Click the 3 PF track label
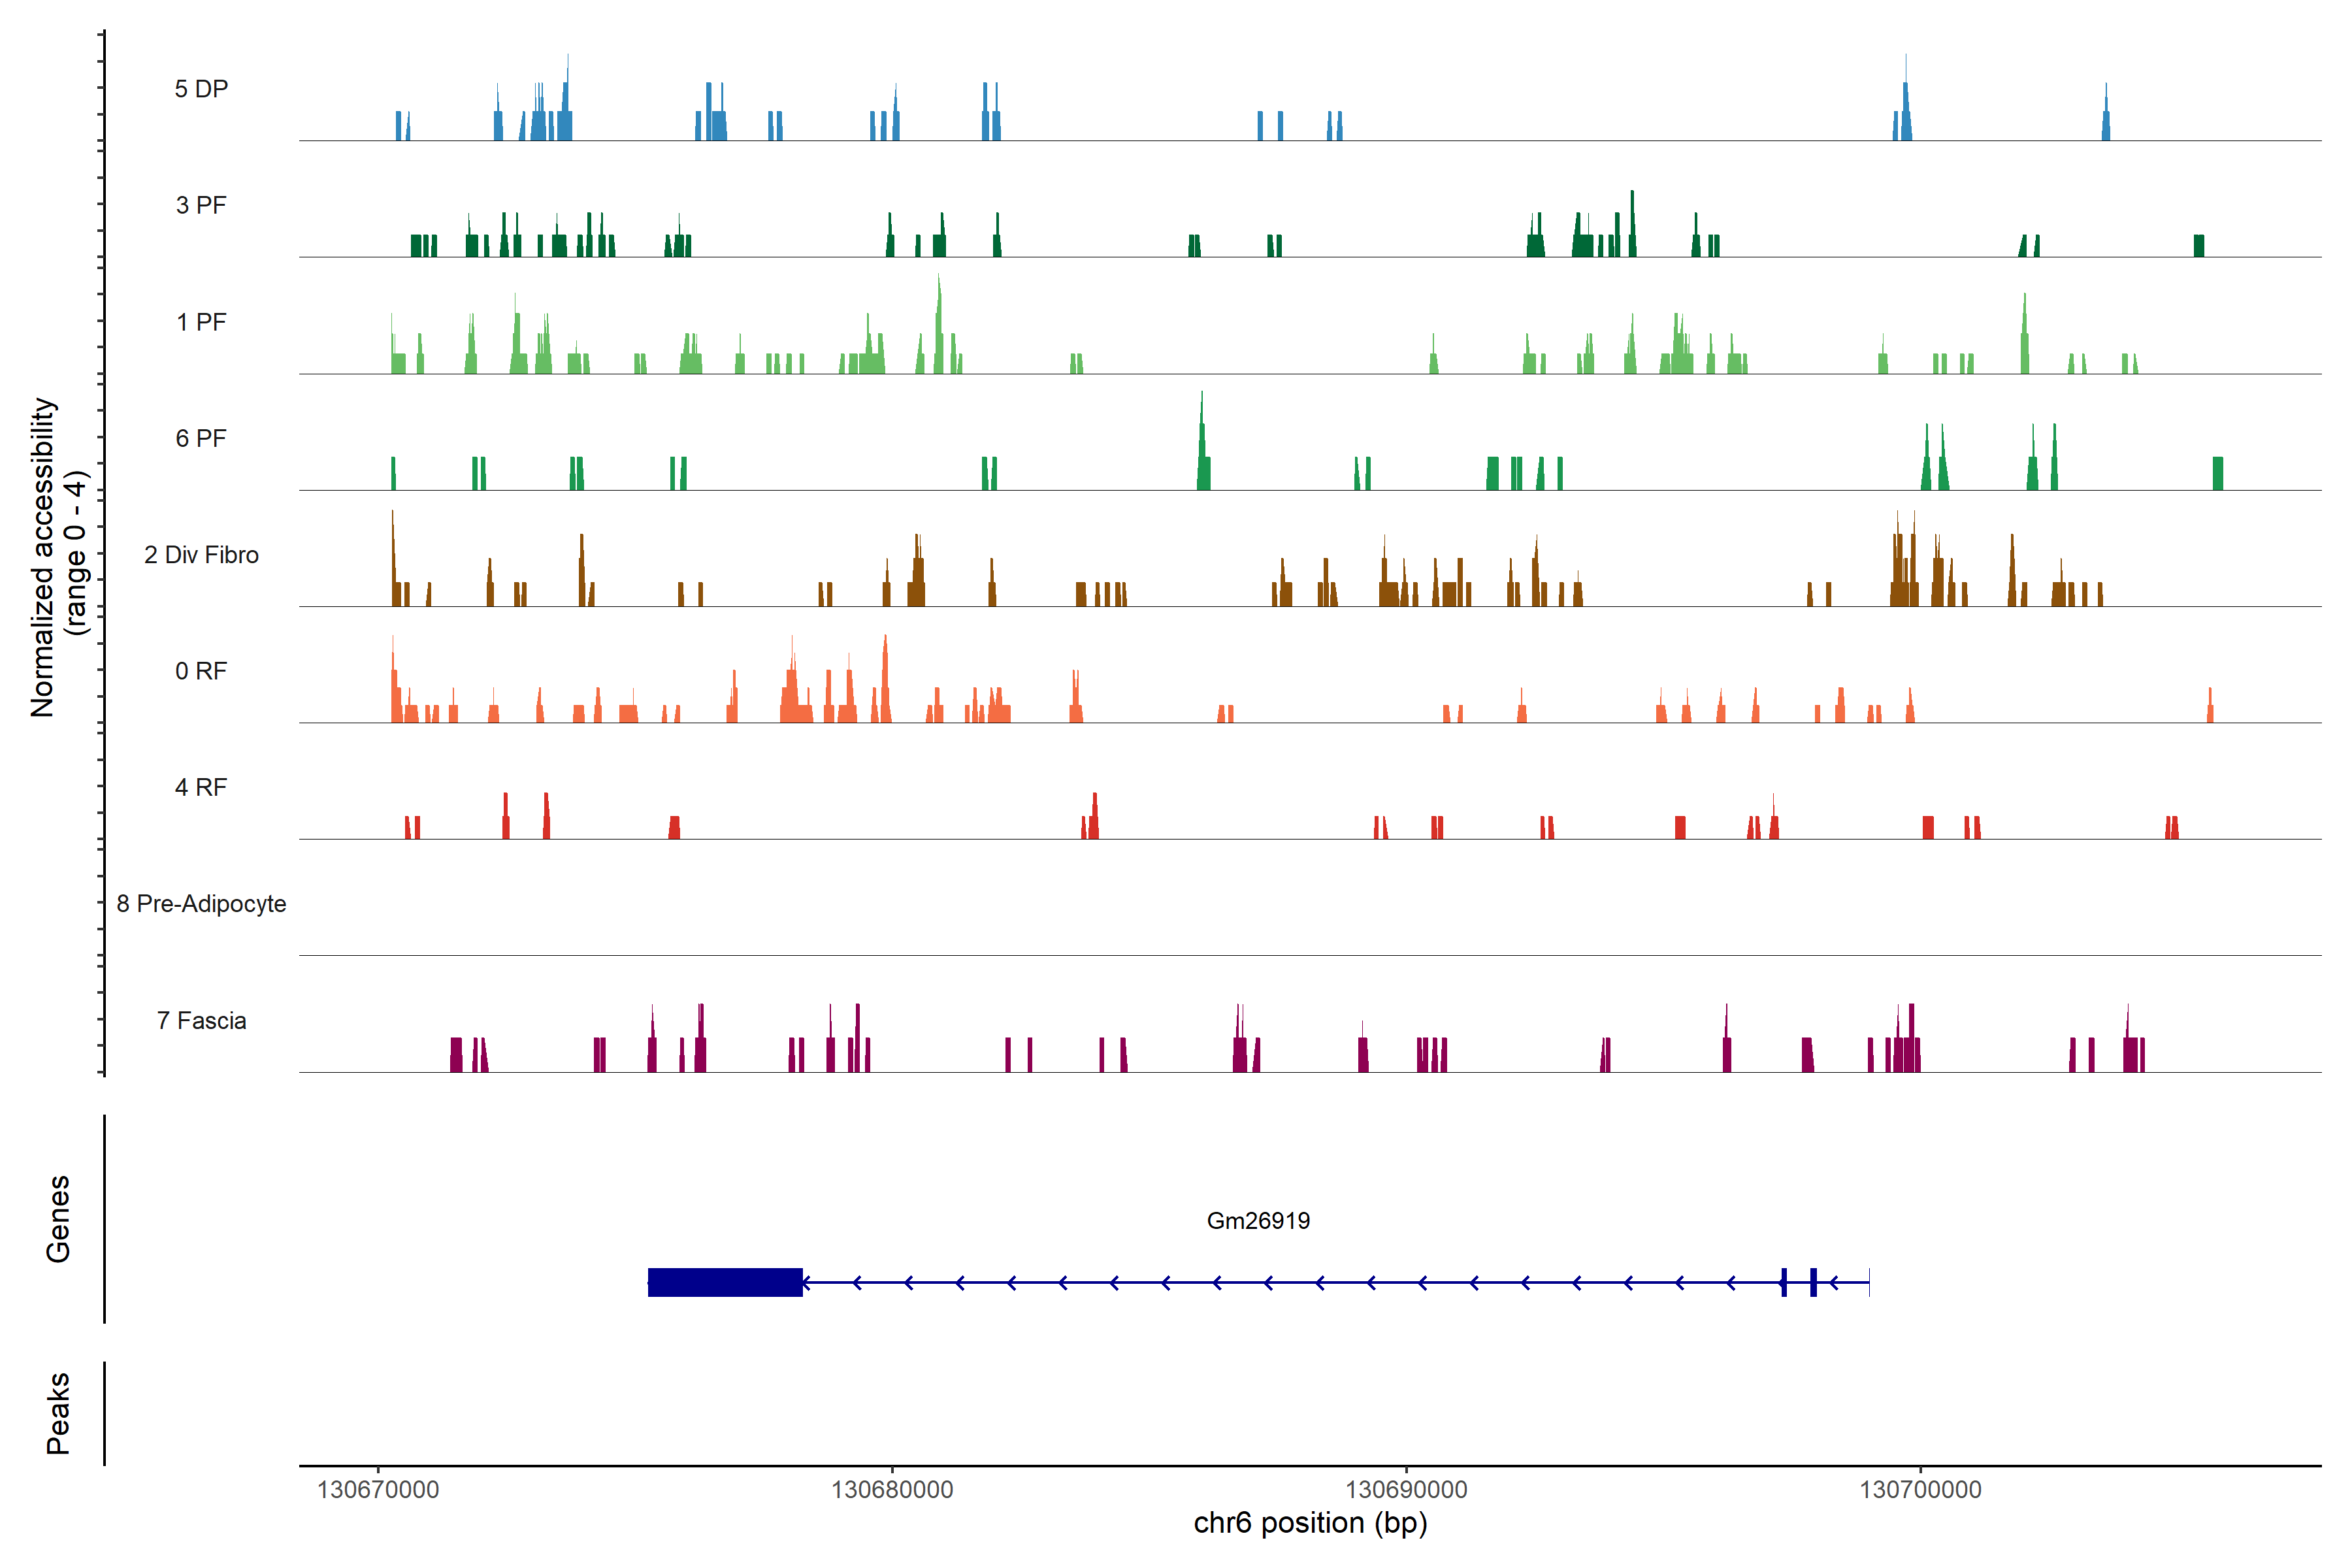 [201, 205]
